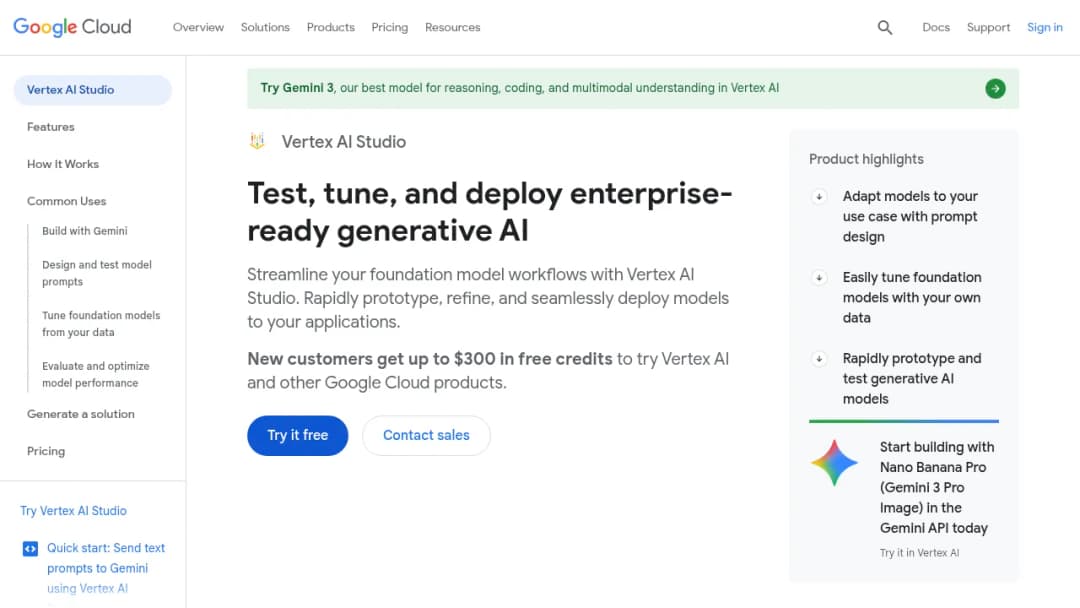Open the Resources menu
The height and width of the screenshot is (608, 1080).
(453, 28)
